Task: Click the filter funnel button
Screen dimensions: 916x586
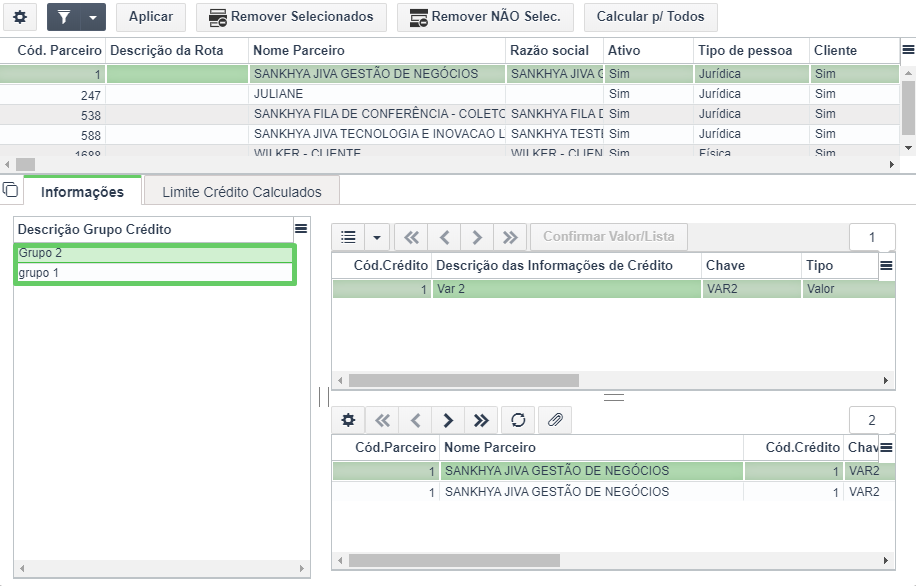Action: [64, 17]
